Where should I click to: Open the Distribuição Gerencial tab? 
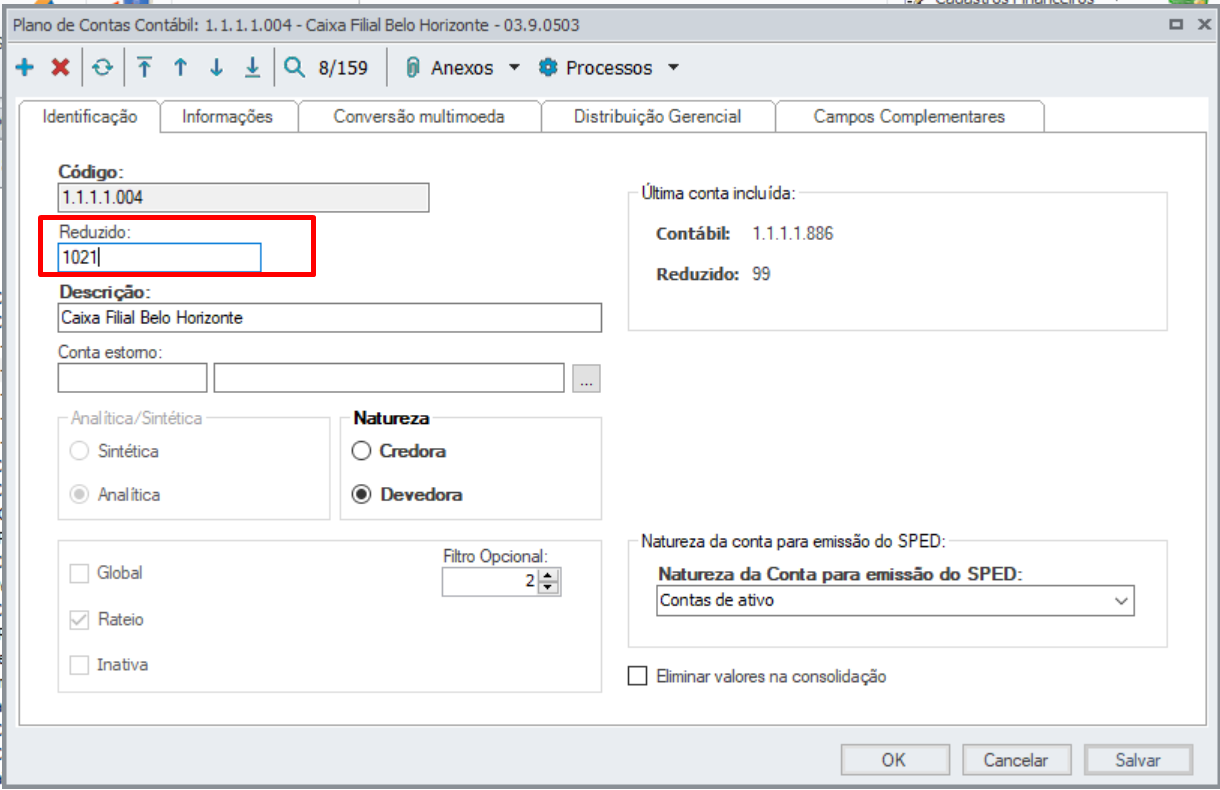pyautogui.click(x=657, y=115)
